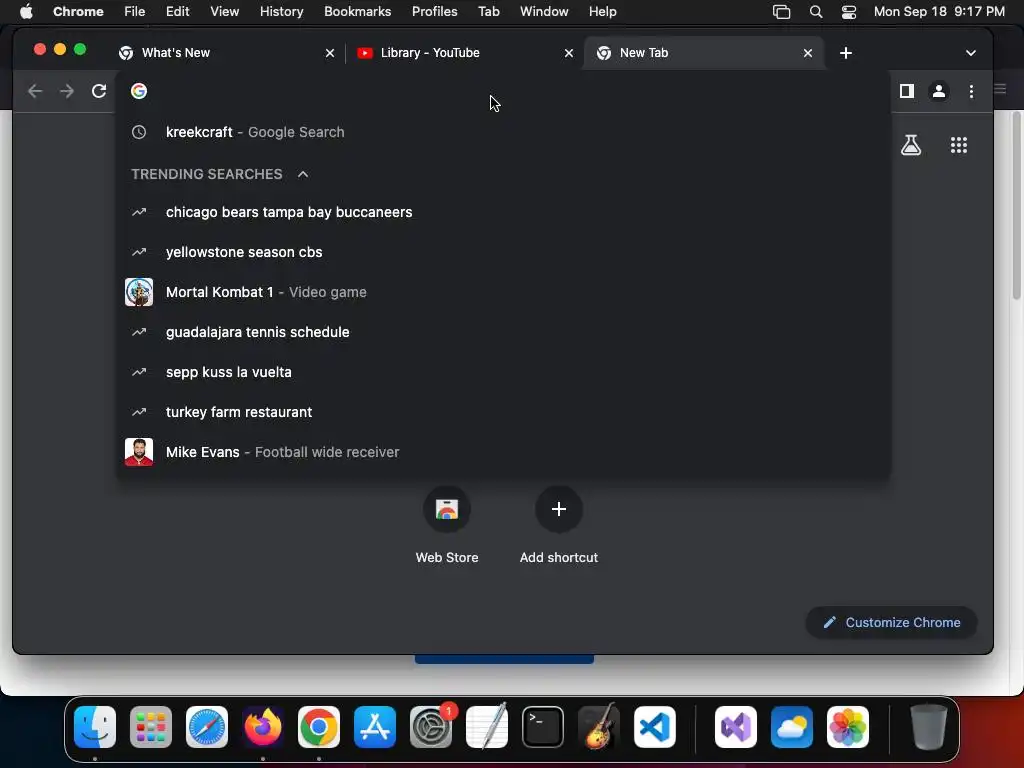Image resolution: width=1024 pixels, height=768 pixels.
Task: Open the Trash in the dock
Action: point(929,727)
